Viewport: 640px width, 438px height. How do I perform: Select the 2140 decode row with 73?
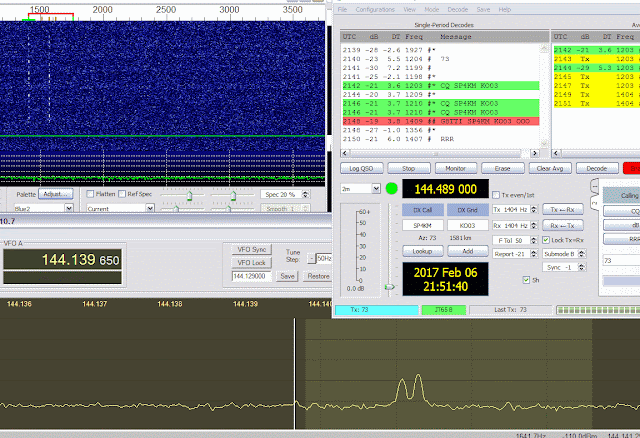[441, 59]
